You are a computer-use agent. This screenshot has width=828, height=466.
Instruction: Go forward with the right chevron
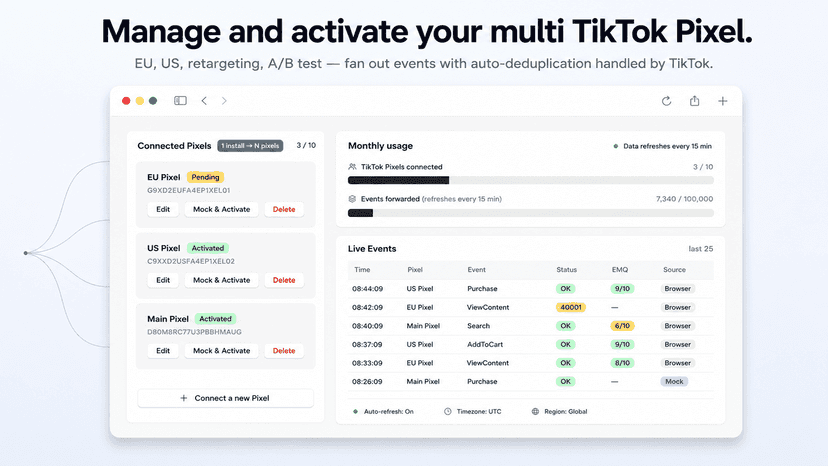[224, 100]
